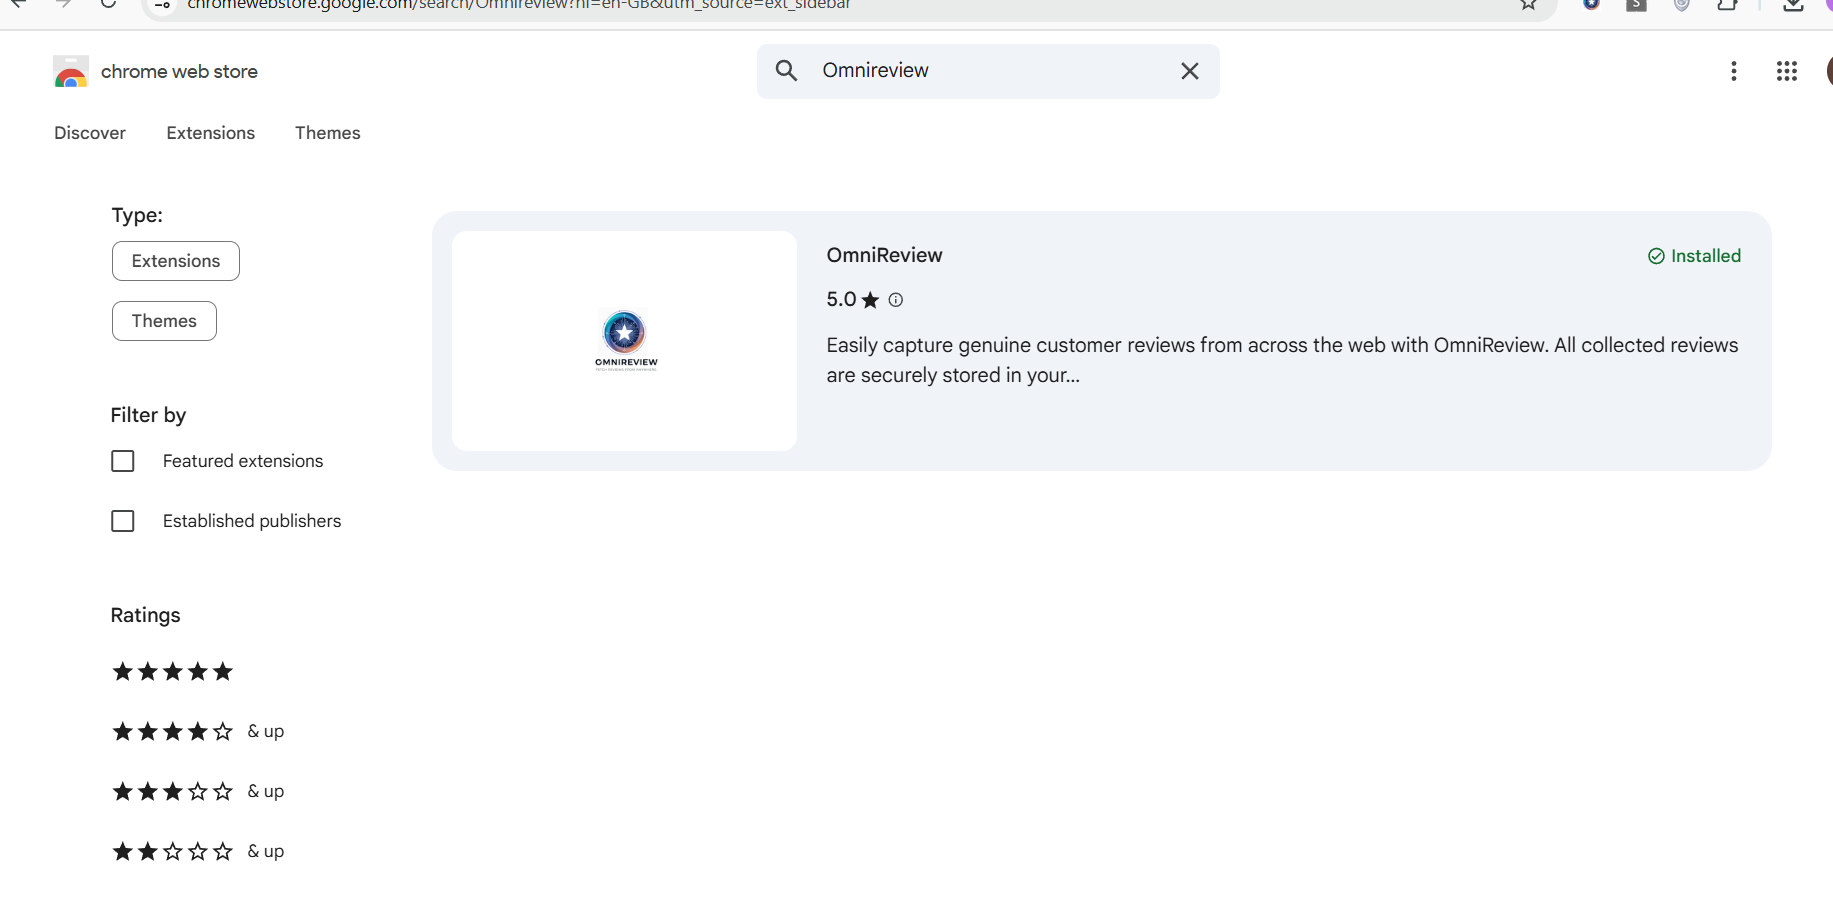Click the Chrome Web Store rainbow logo
The image size is (1833, 923).
71,72
